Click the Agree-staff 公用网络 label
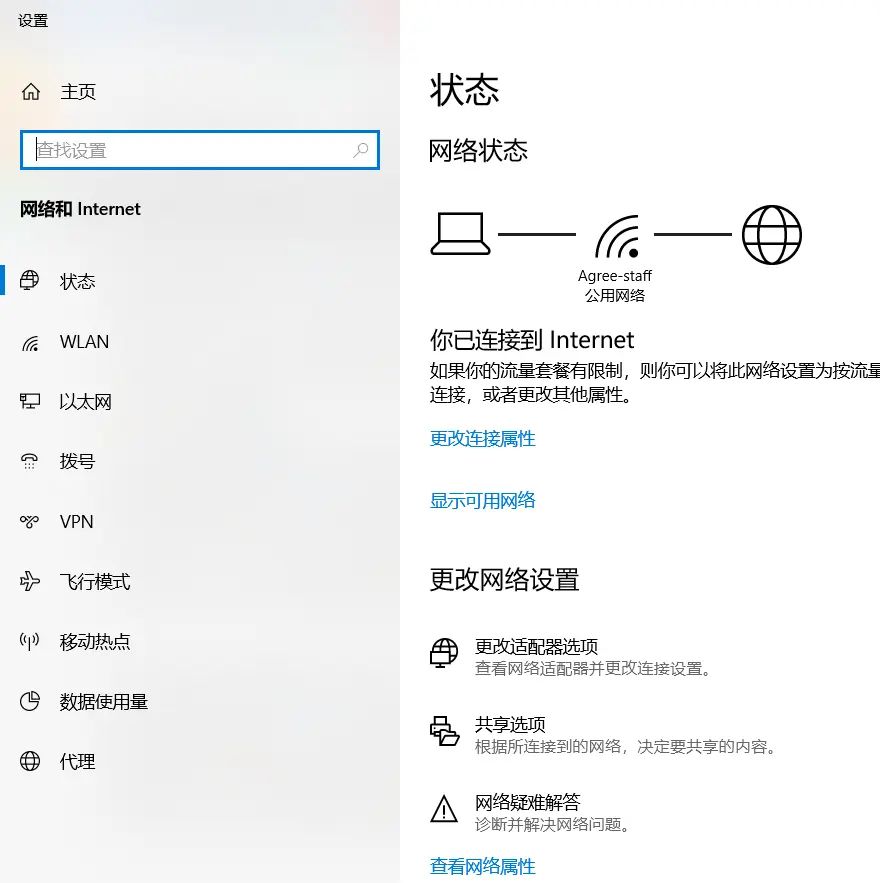880x883 pixels. (x=613, y=285)
